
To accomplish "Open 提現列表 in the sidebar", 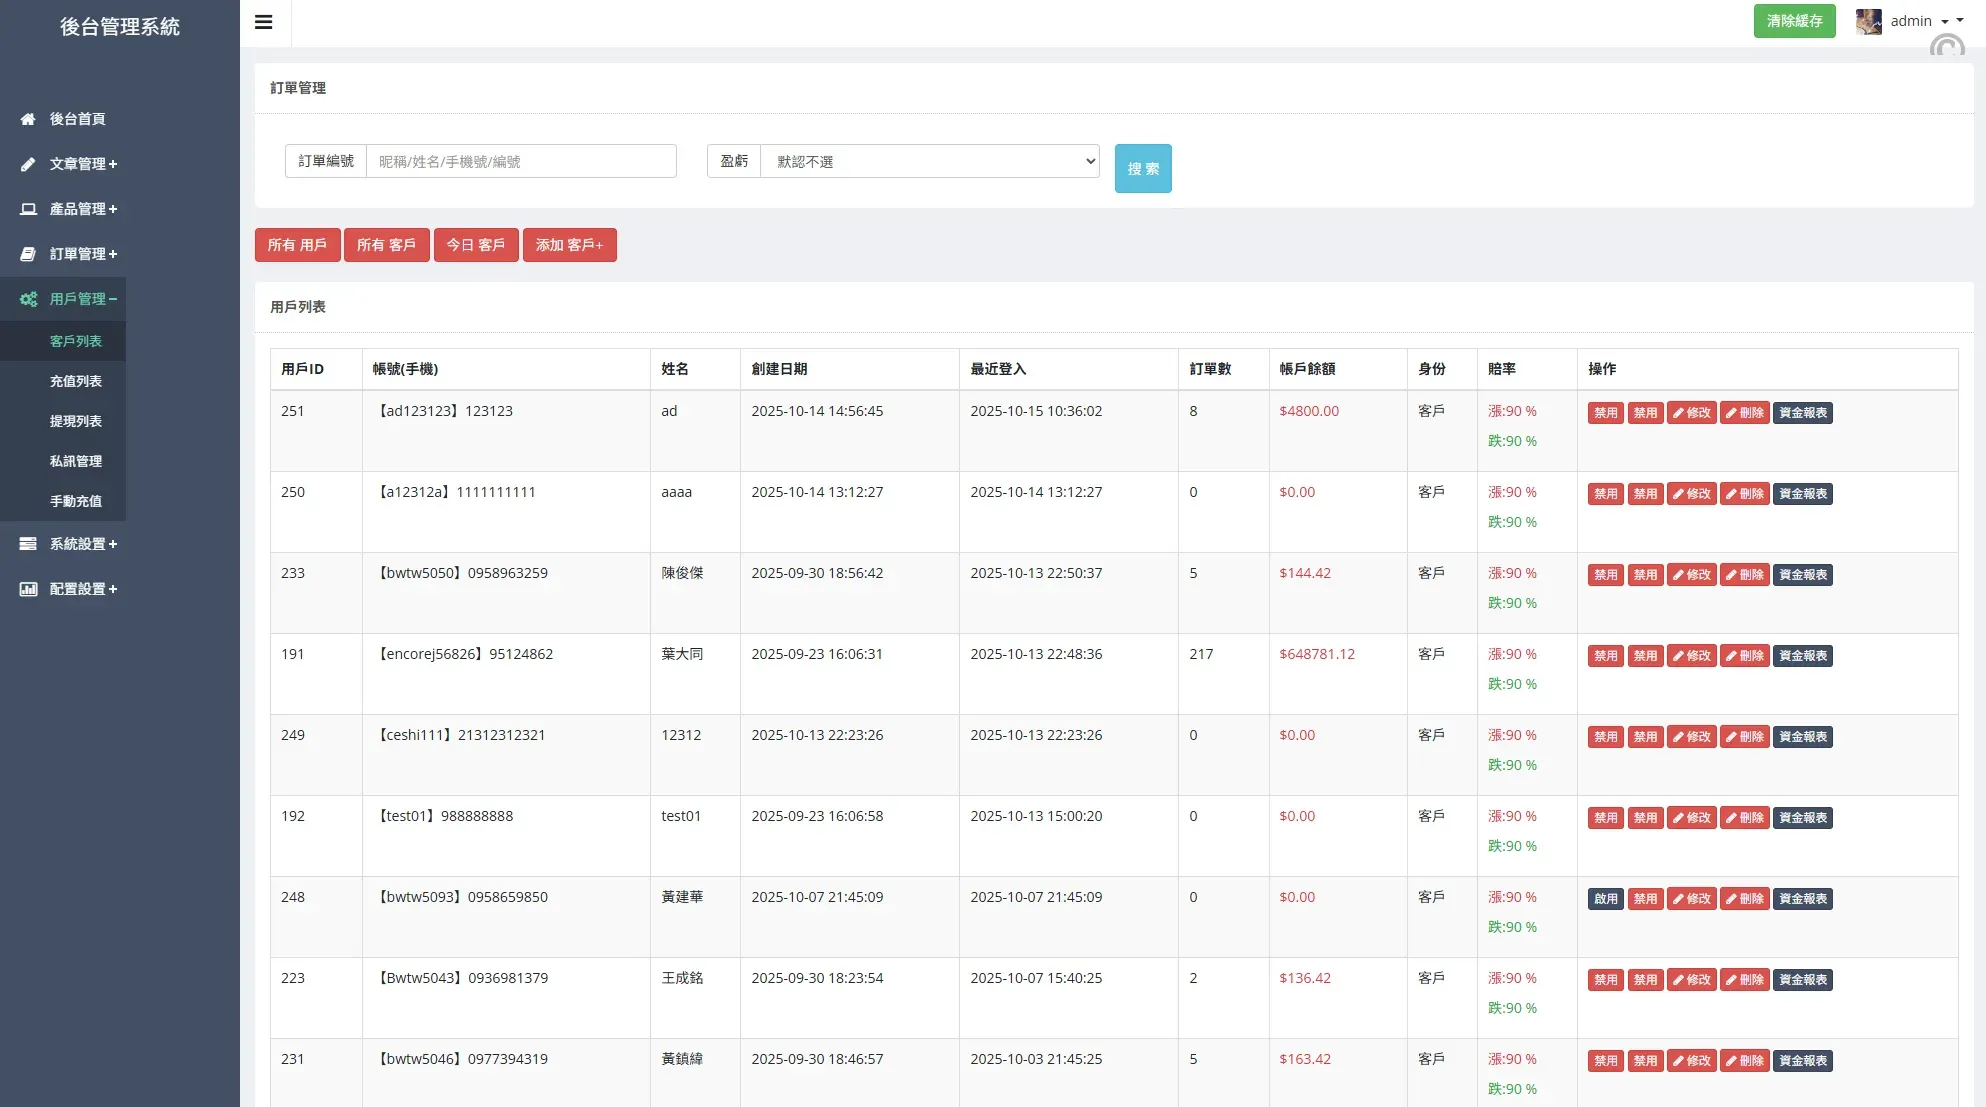I will [76, 421].
